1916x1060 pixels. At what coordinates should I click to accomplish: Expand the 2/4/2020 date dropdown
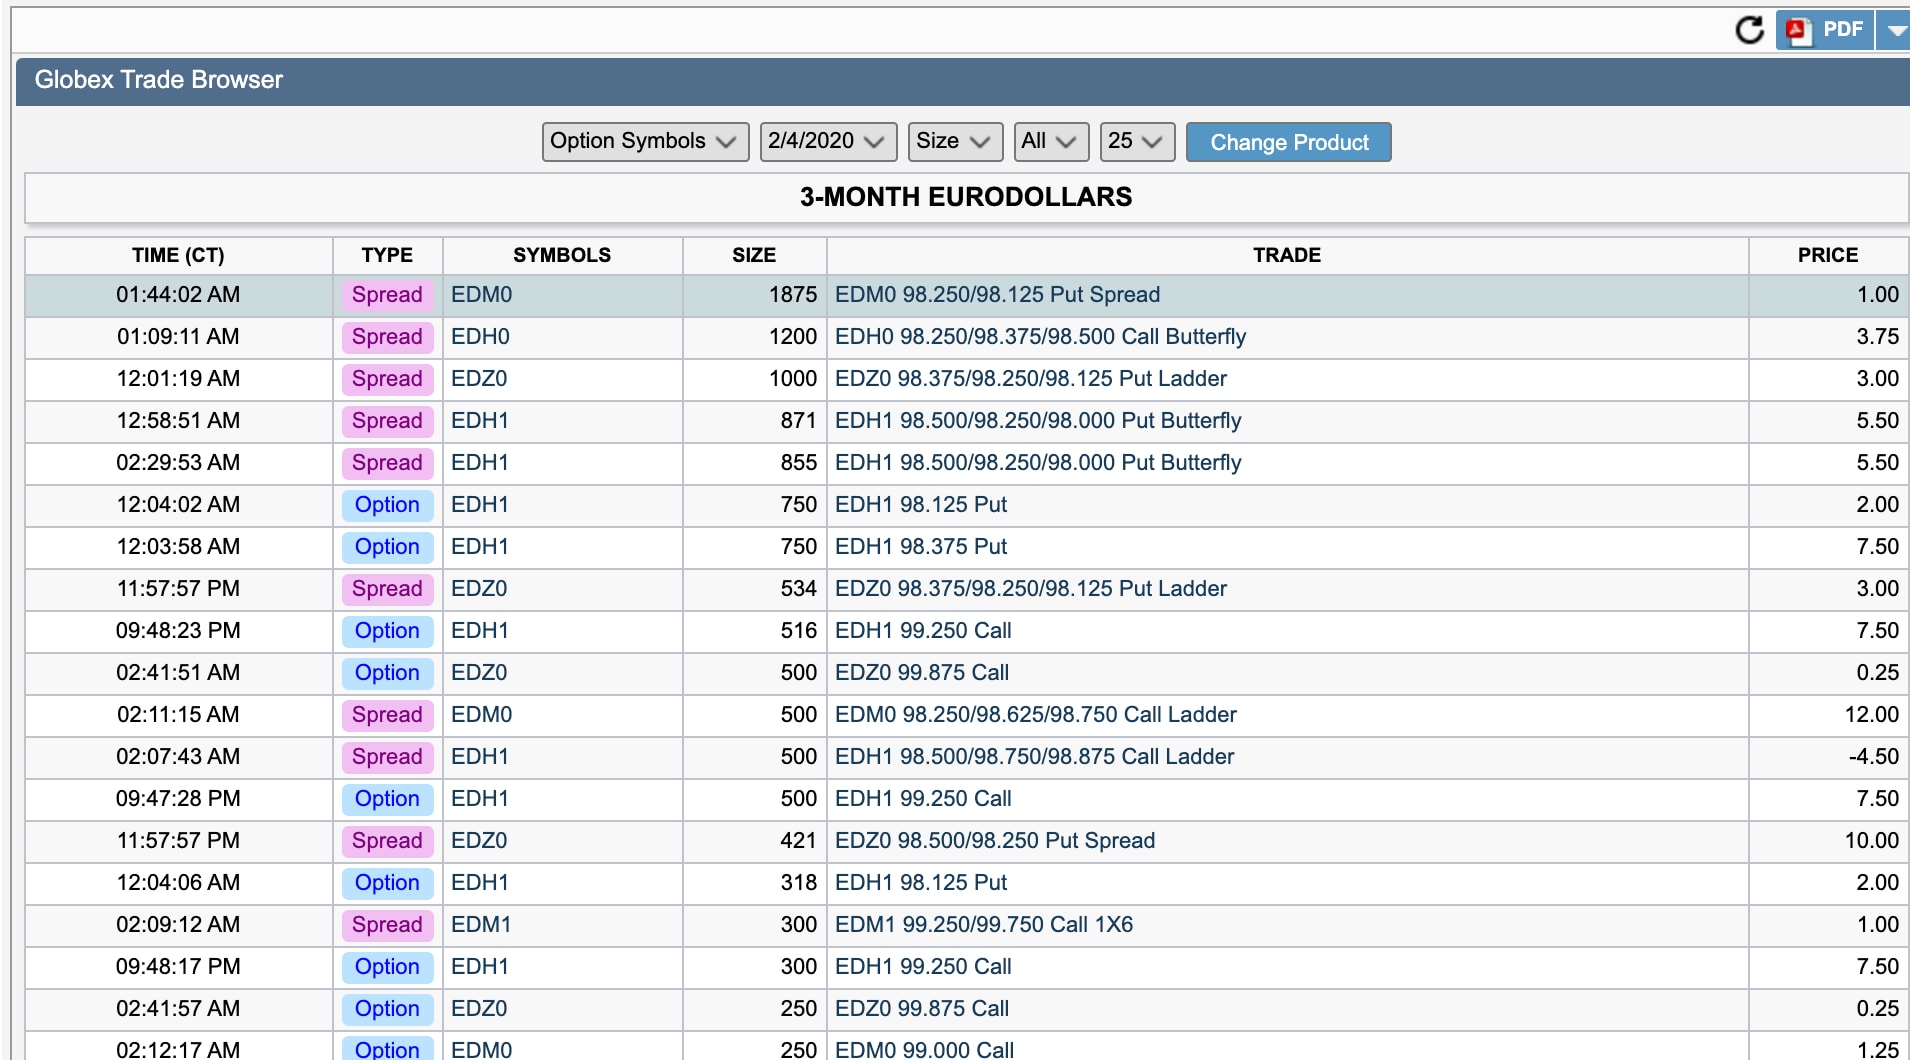click(x=827, y=142)
